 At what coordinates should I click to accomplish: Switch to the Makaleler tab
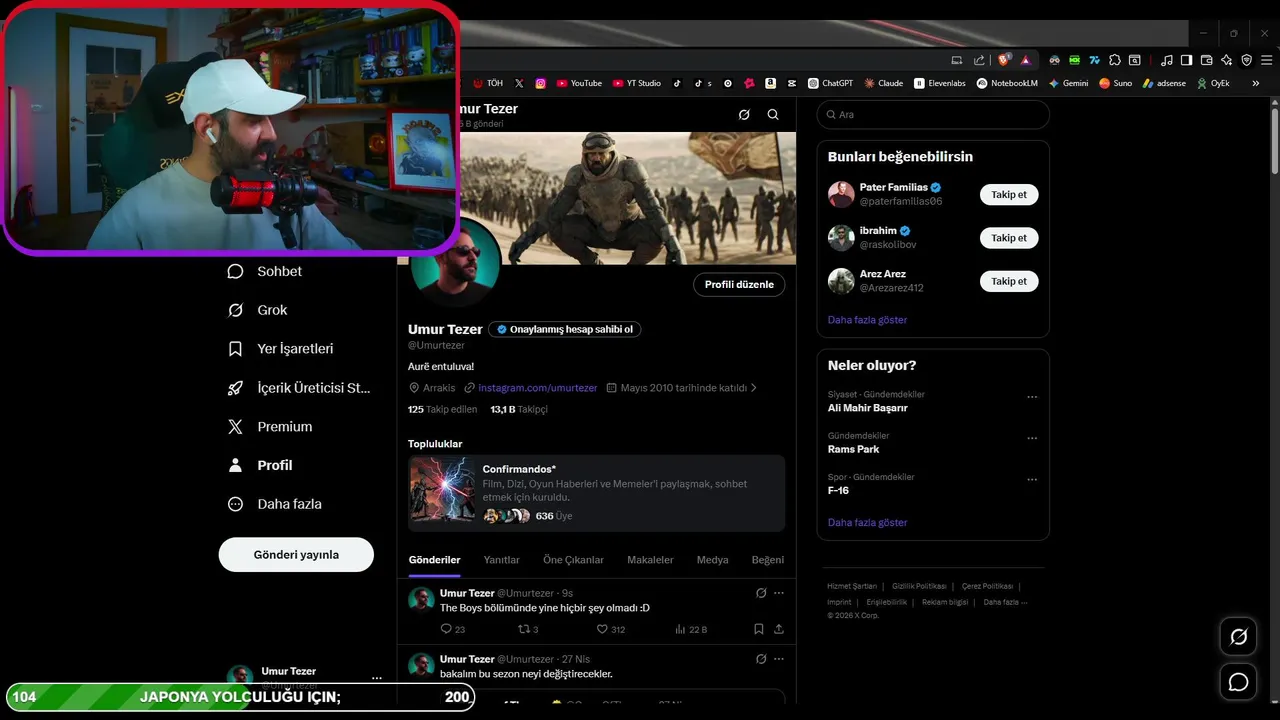click(x=650, y=560)
